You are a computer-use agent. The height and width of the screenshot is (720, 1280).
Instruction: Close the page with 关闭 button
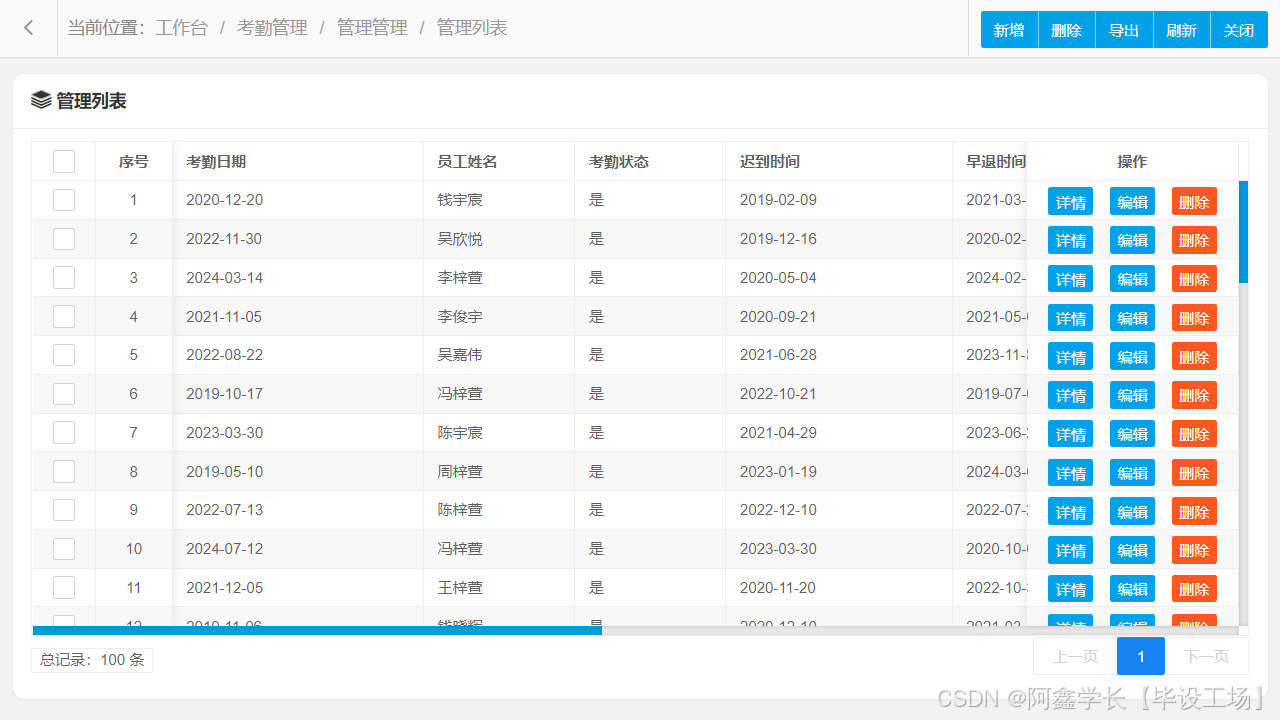(x=1239, y=30)
